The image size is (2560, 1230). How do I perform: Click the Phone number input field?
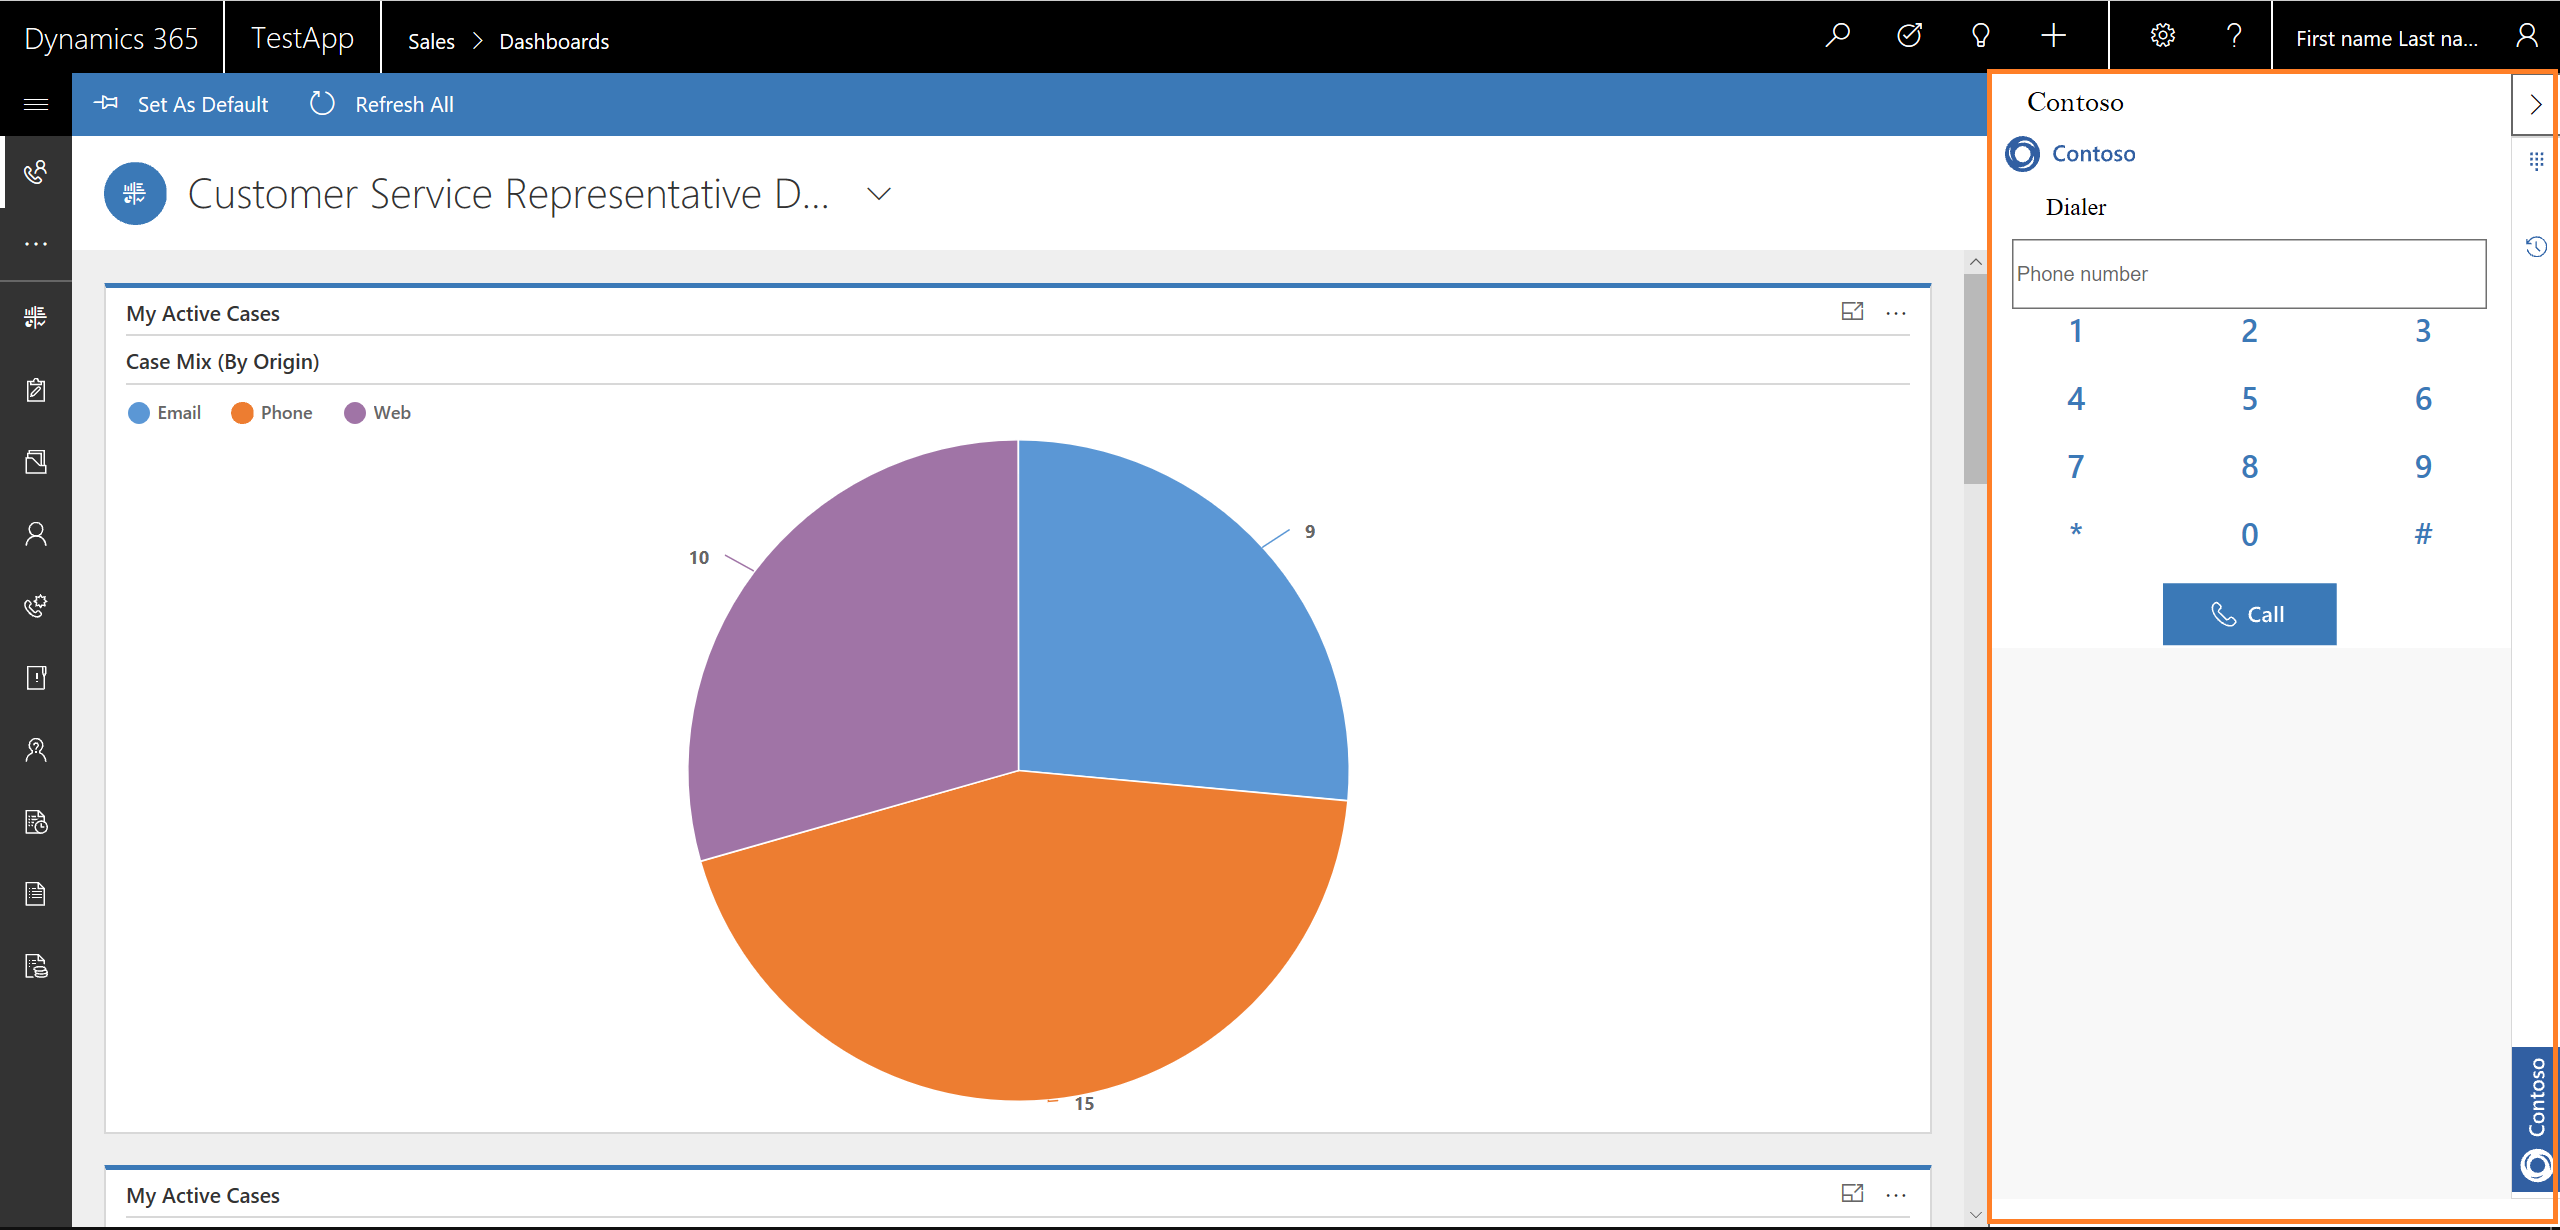coord(2248,273)
